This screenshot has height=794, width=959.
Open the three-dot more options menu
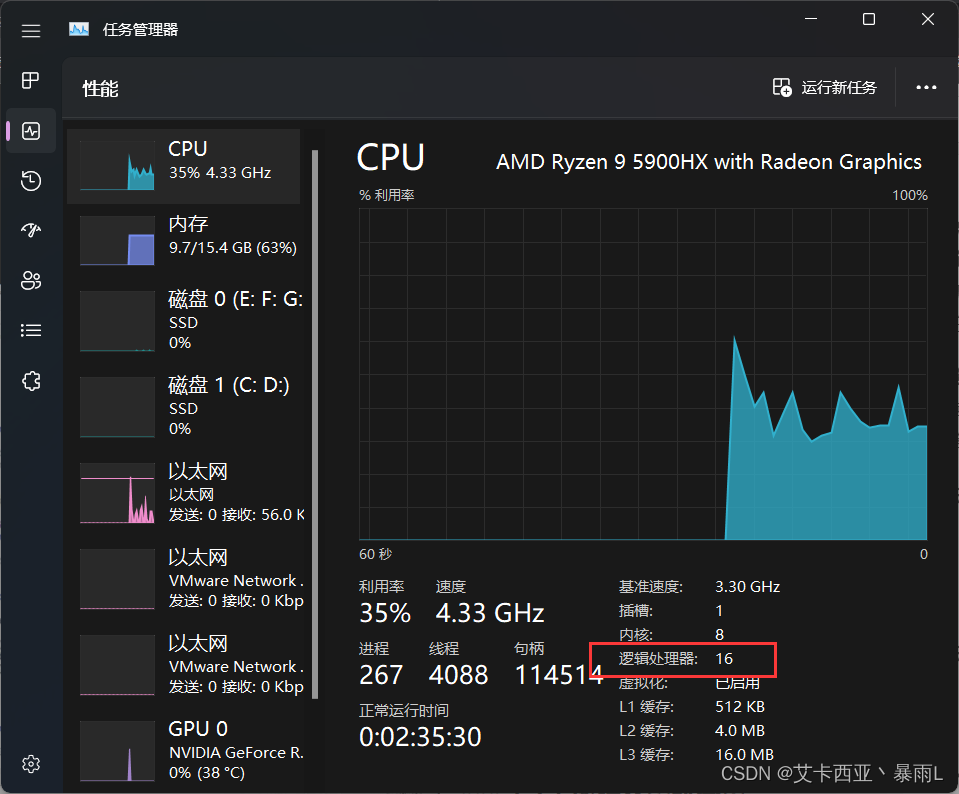pyautogui.click(x=926, y=87)
